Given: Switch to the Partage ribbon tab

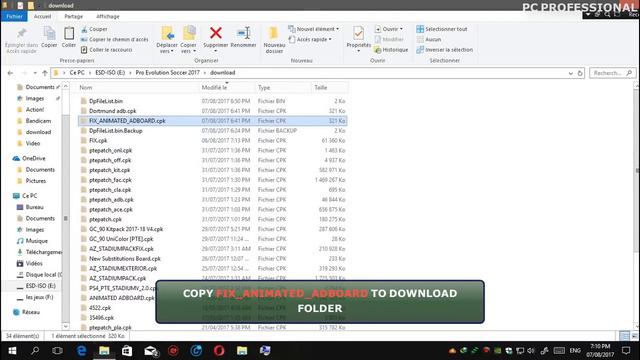Looking at the screenshot, I should [x=73, y=16].
